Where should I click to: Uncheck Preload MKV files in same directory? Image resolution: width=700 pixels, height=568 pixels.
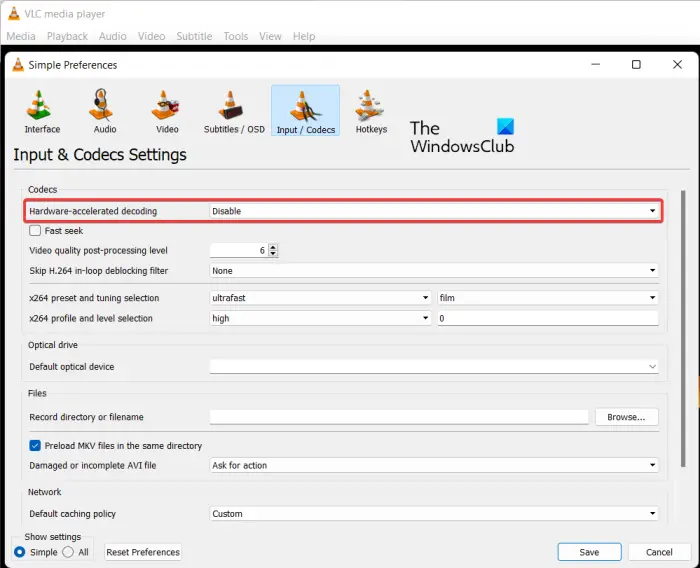tap(35, 445)
